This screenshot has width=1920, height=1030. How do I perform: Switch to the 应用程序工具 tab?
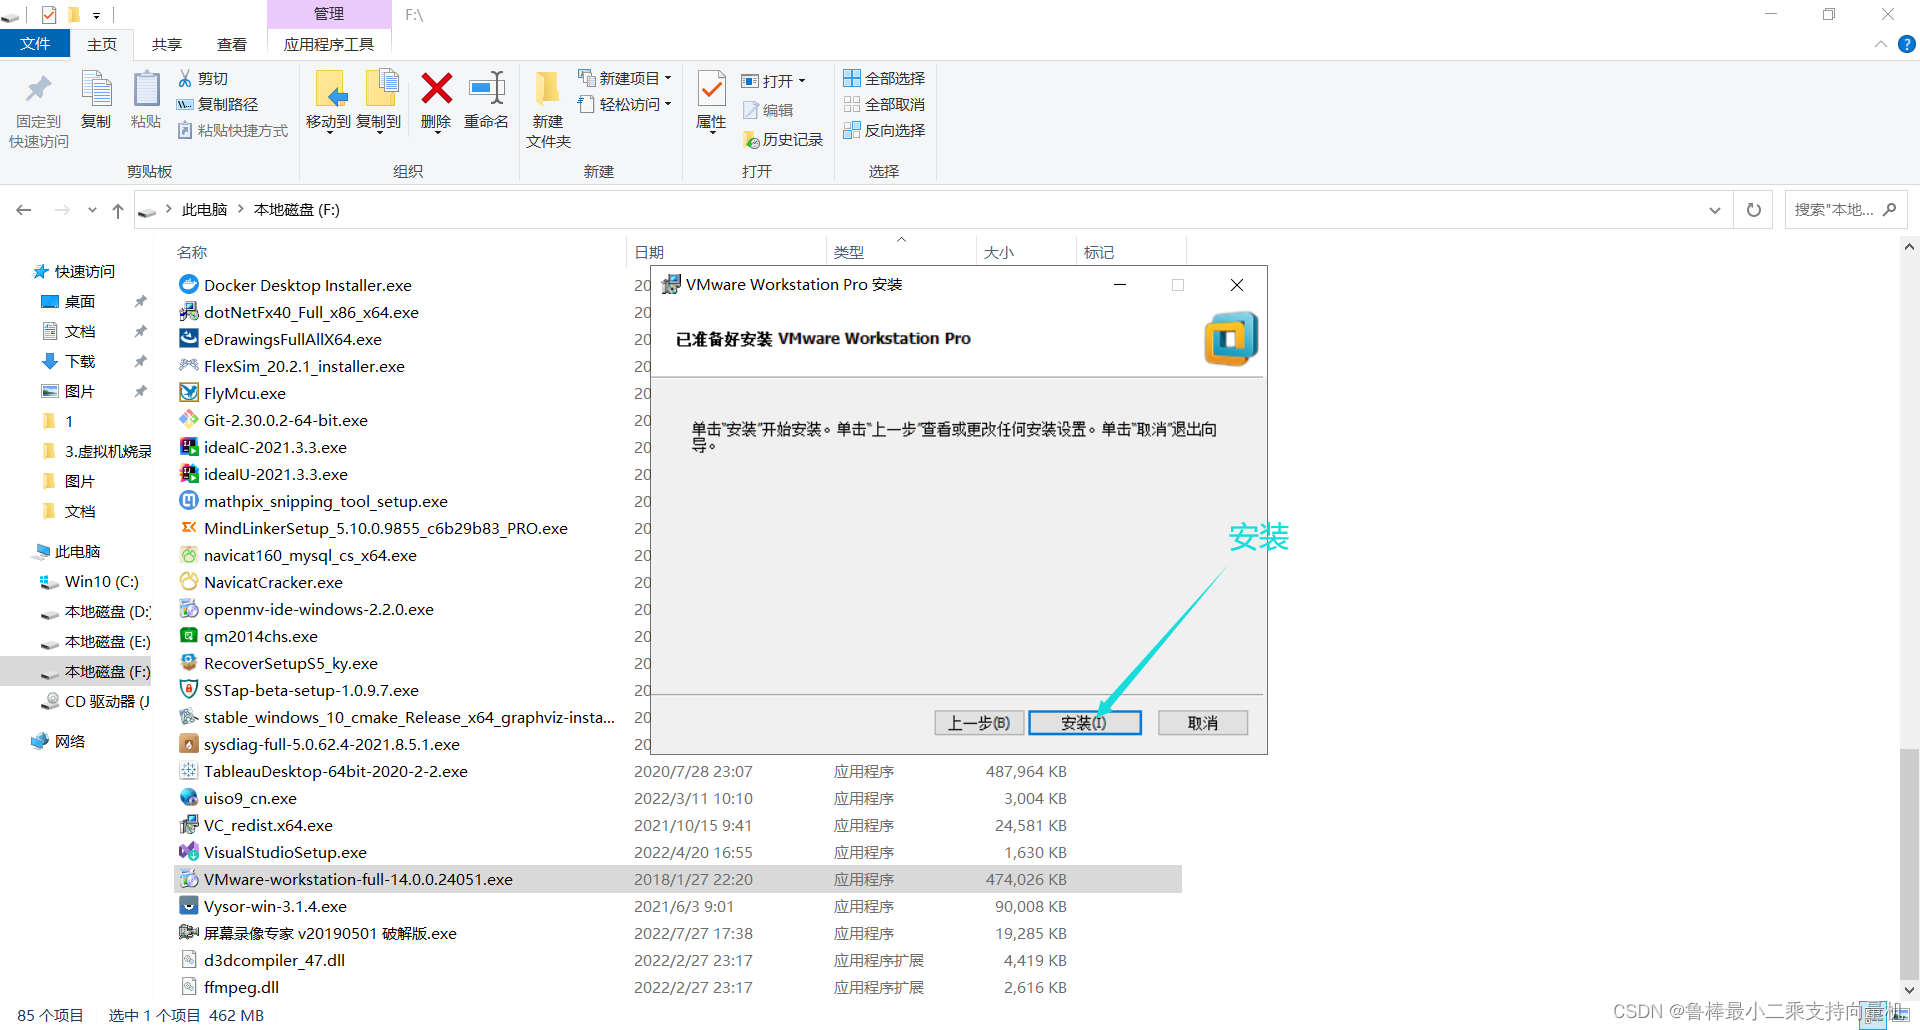[x=329, y=44]
